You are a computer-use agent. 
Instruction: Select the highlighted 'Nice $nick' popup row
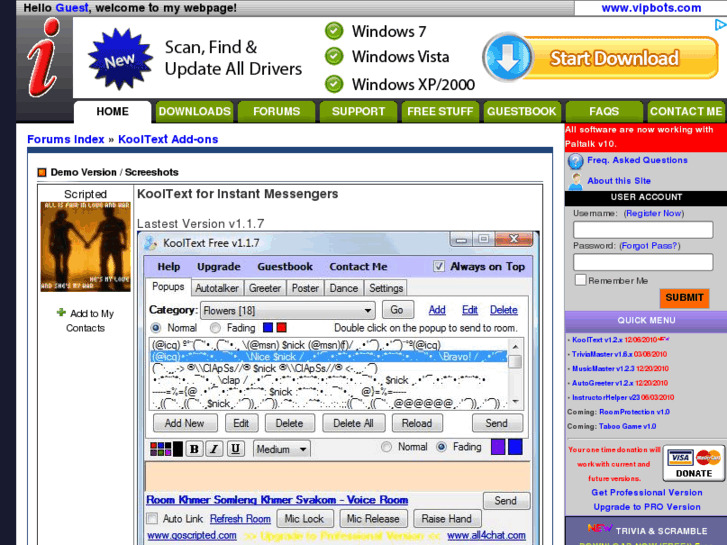(x=328, y=357)
